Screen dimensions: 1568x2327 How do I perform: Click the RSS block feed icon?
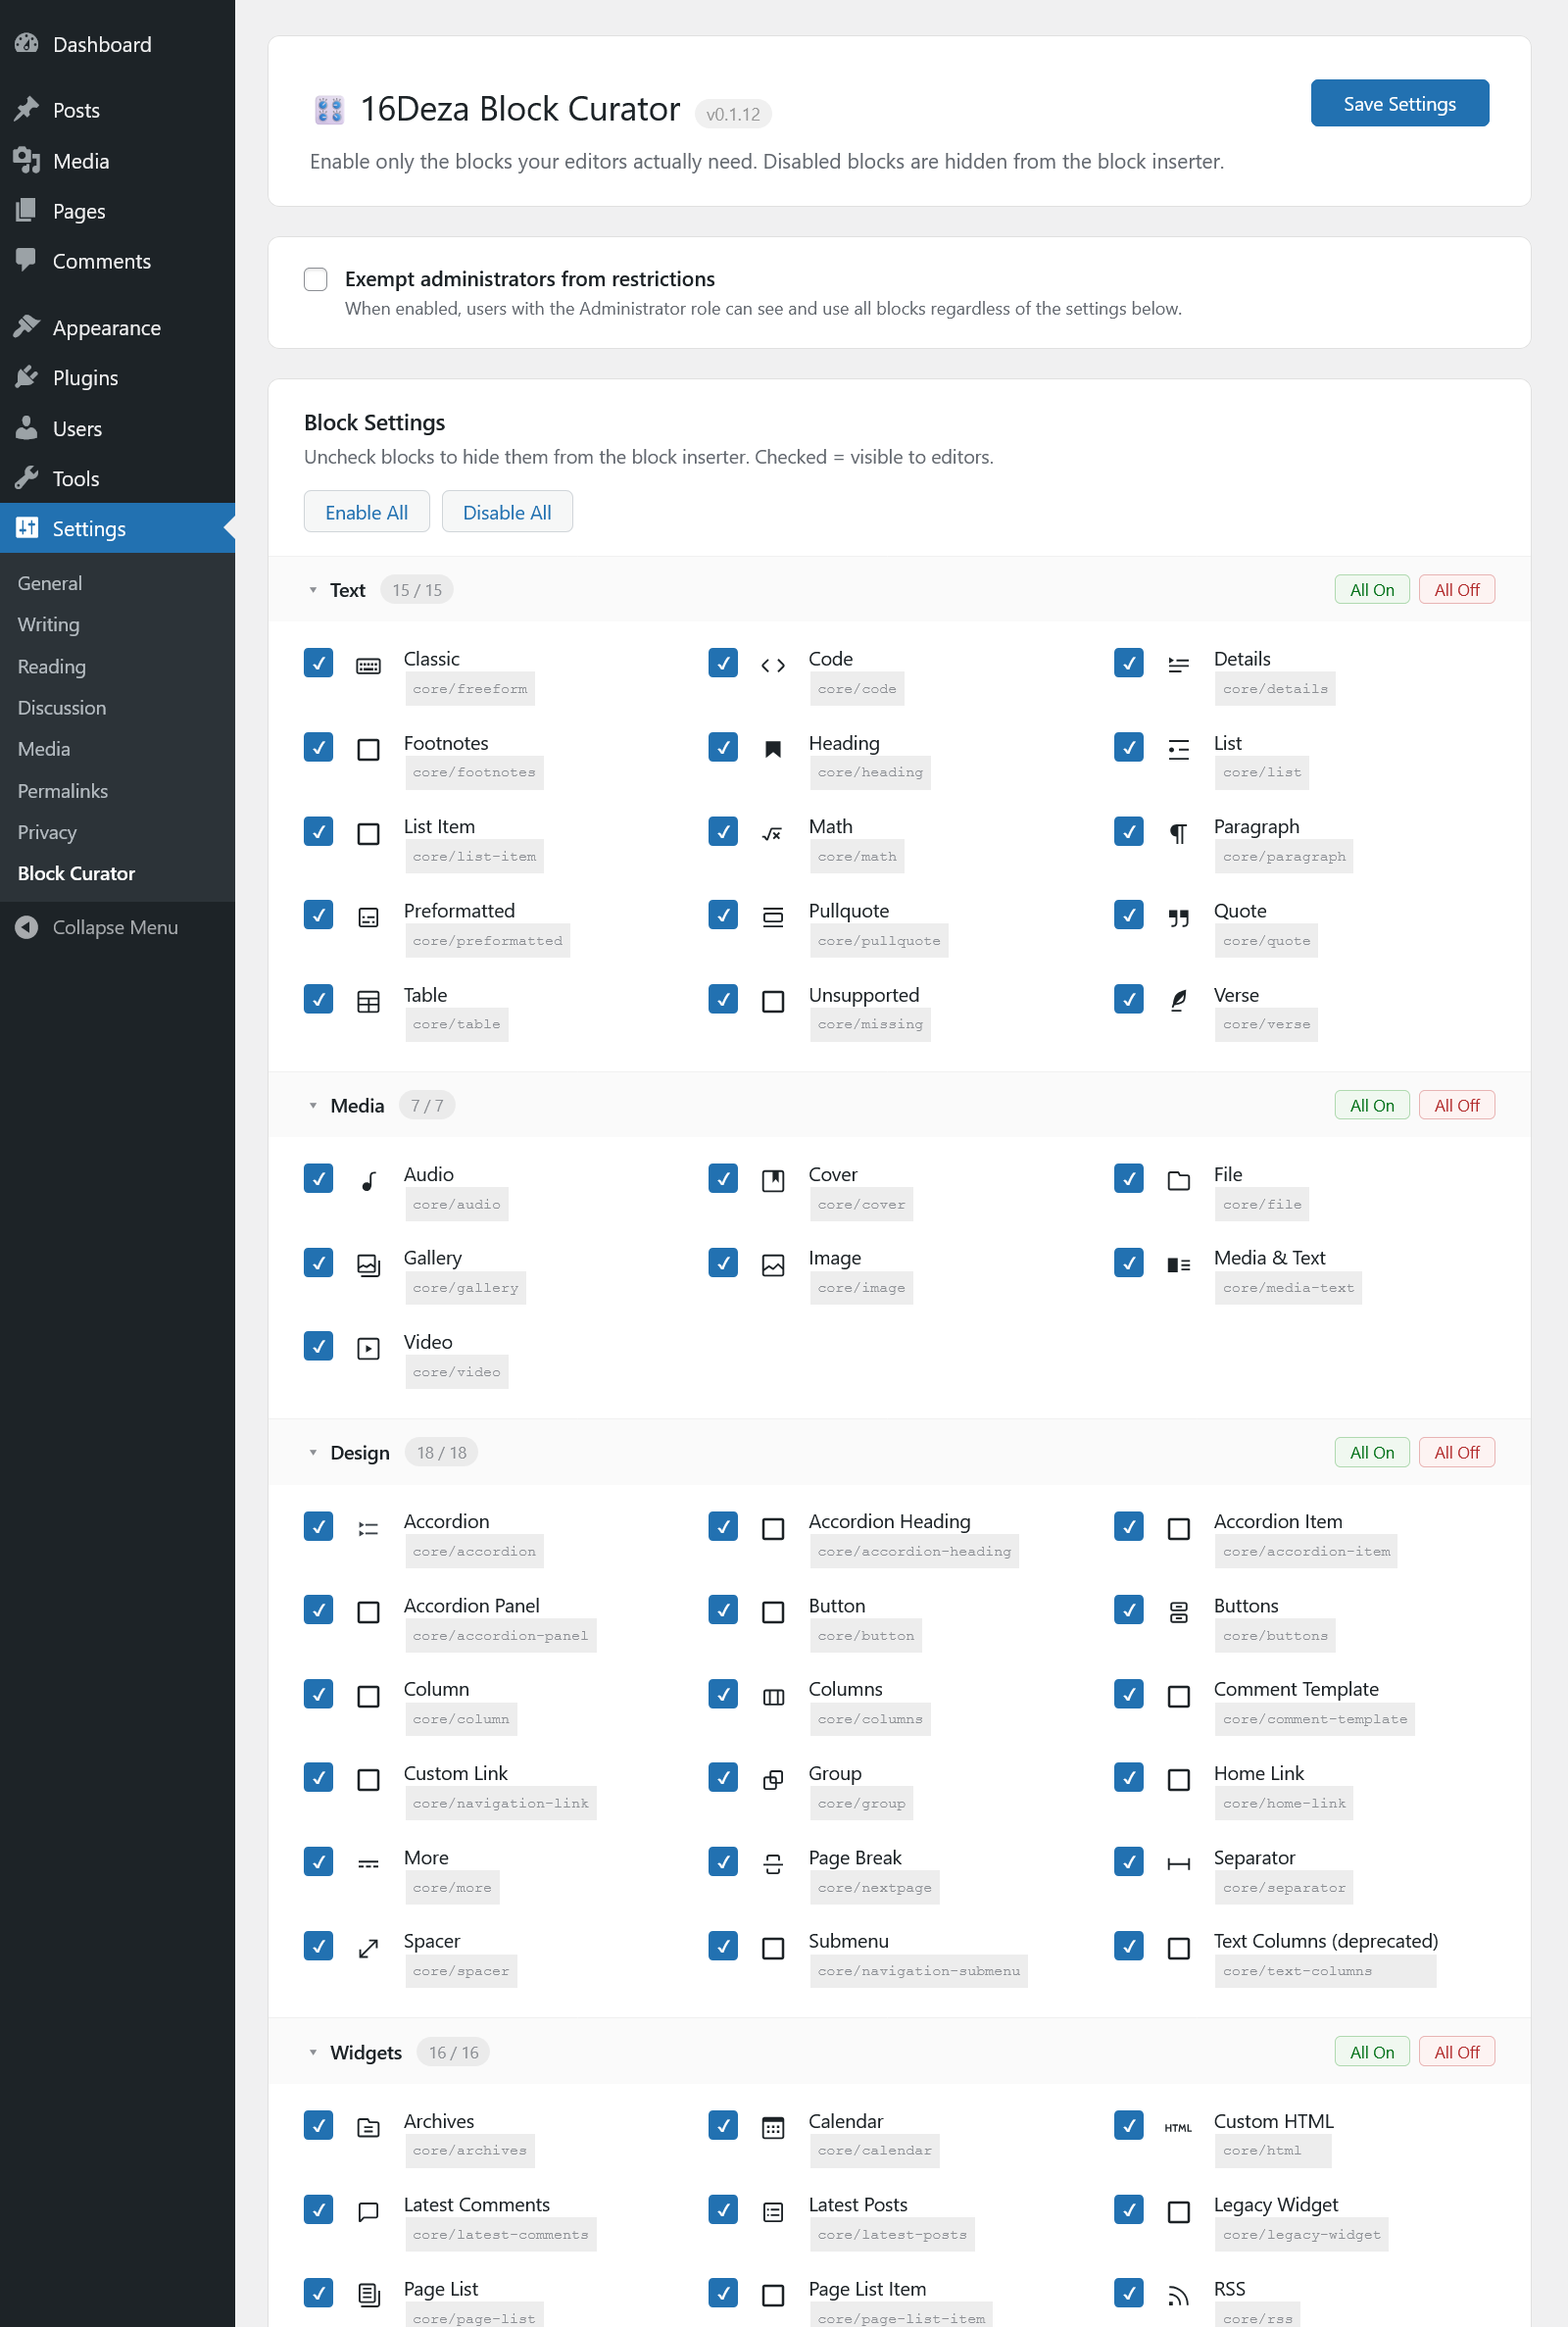coord(1179,2296)
